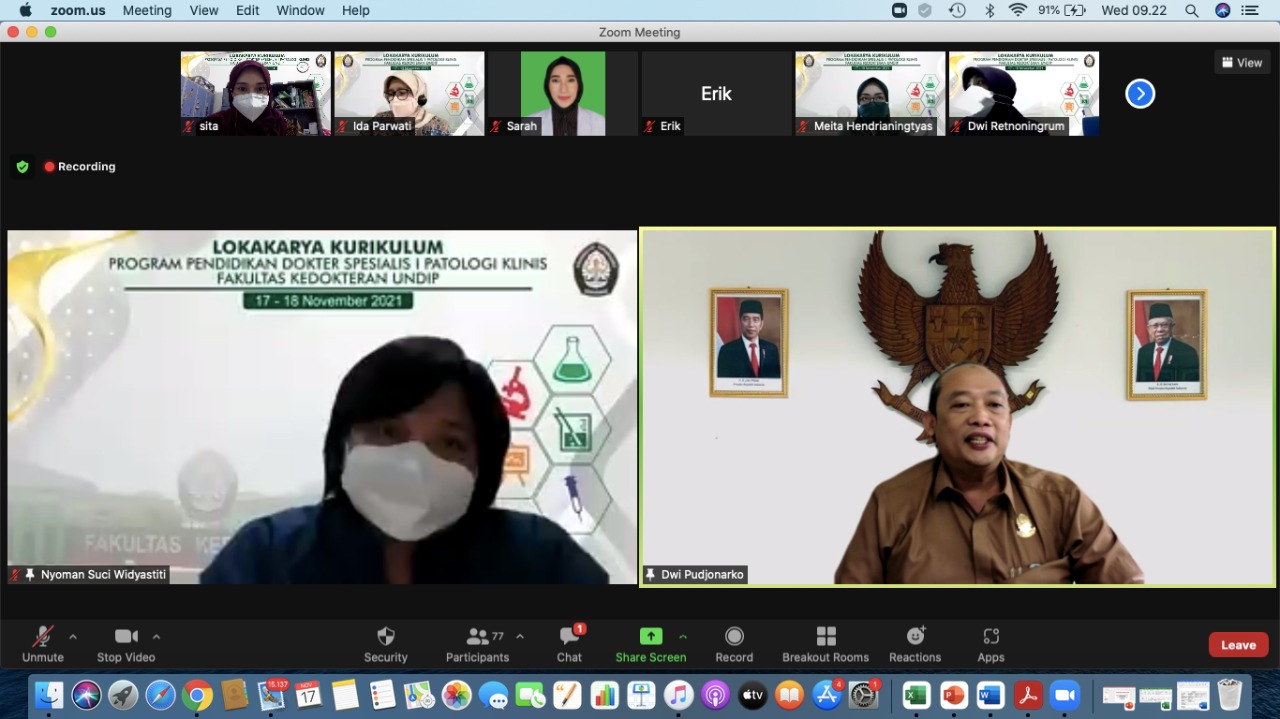Start sharing with Share Screen
Image resolution: width=1280 pixels, height=719 pixels.
650,644
